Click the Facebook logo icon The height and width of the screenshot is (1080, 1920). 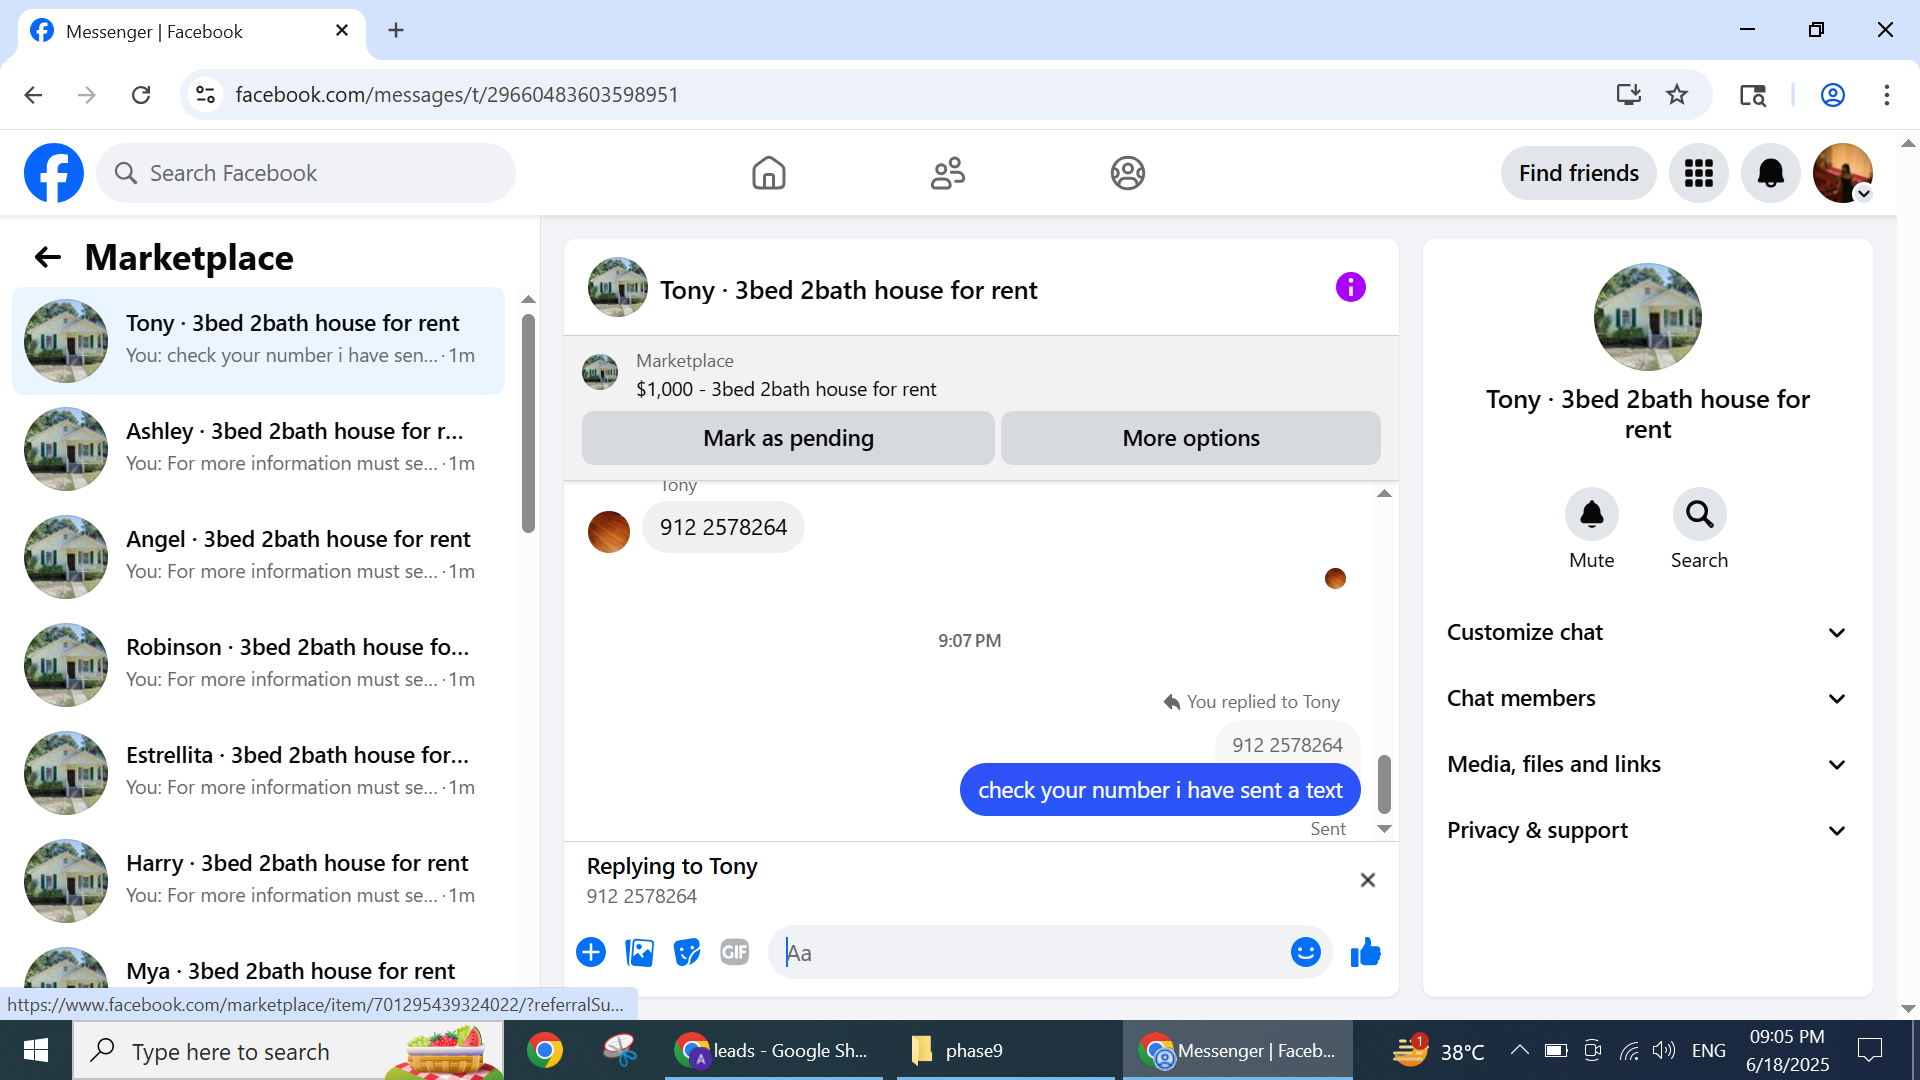[x=54, y=173]
